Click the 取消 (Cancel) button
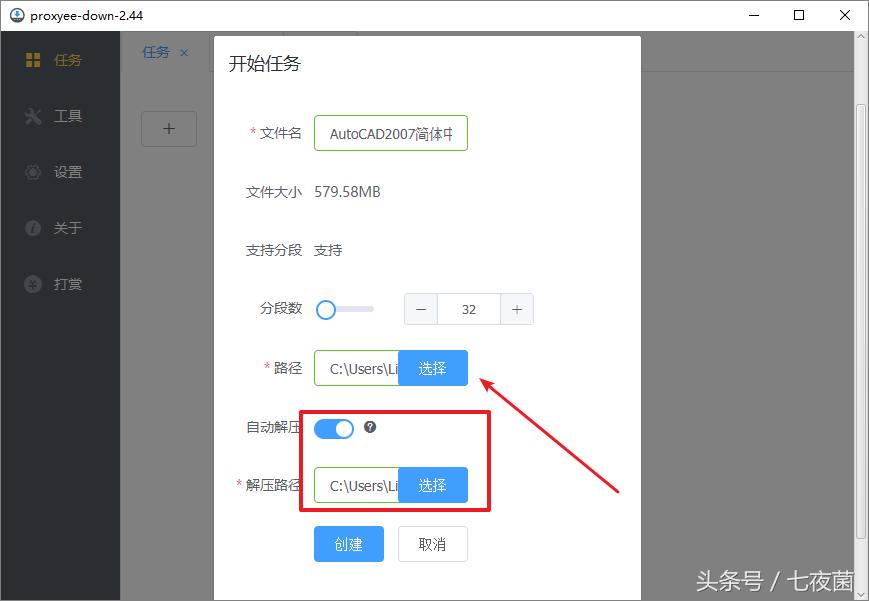 point(432,544)
